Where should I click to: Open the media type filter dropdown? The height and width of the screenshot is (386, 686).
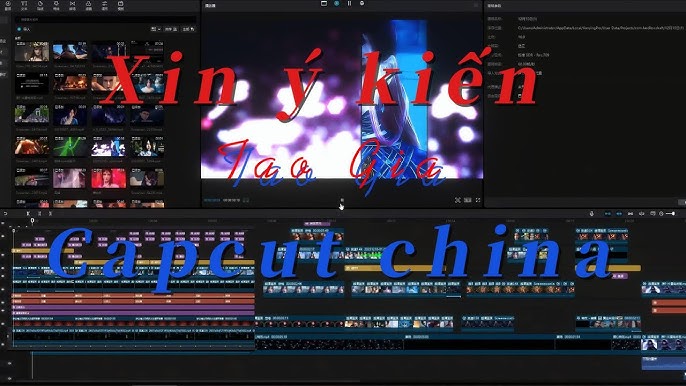(189, 29)
